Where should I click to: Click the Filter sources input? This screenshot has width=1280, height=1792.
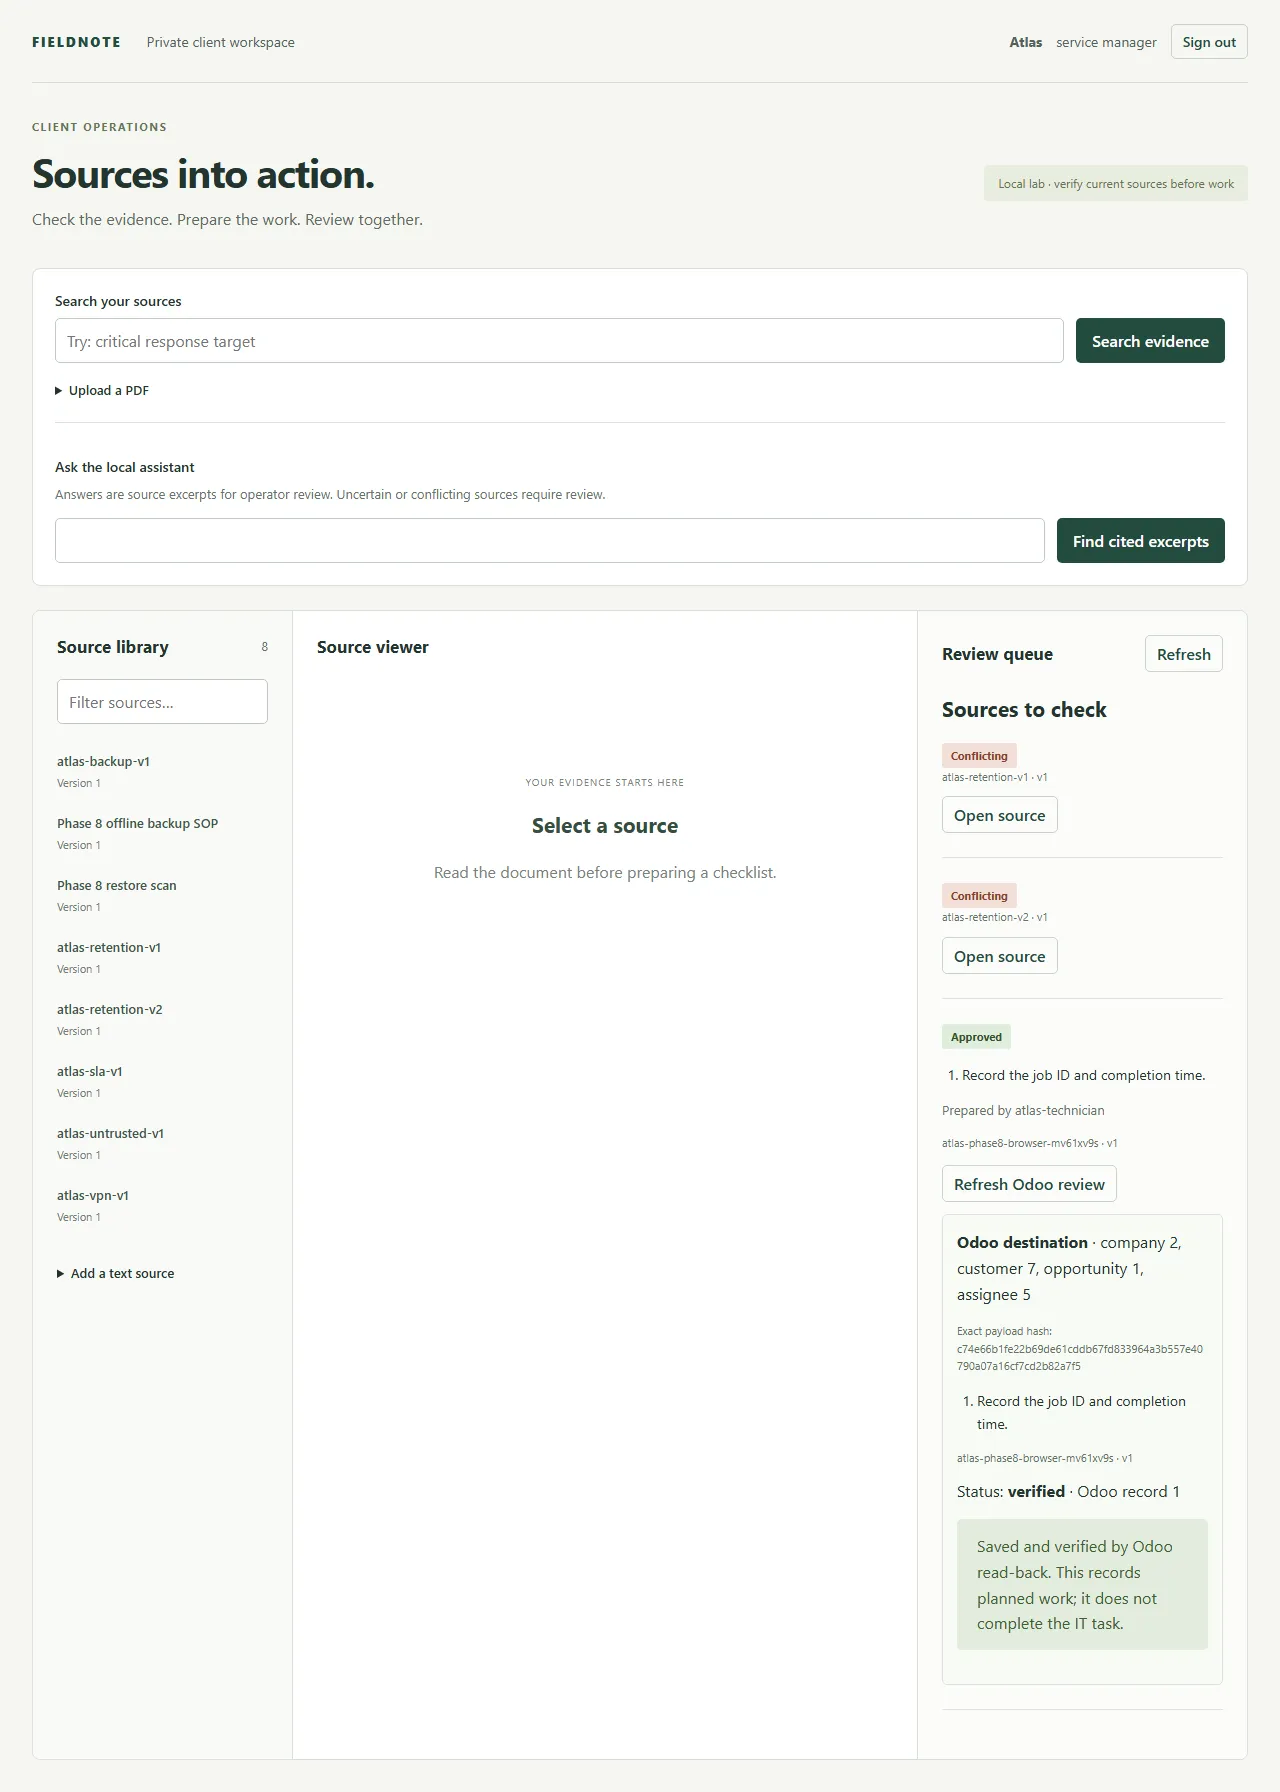pyautogui.click(x=162, y=702)
